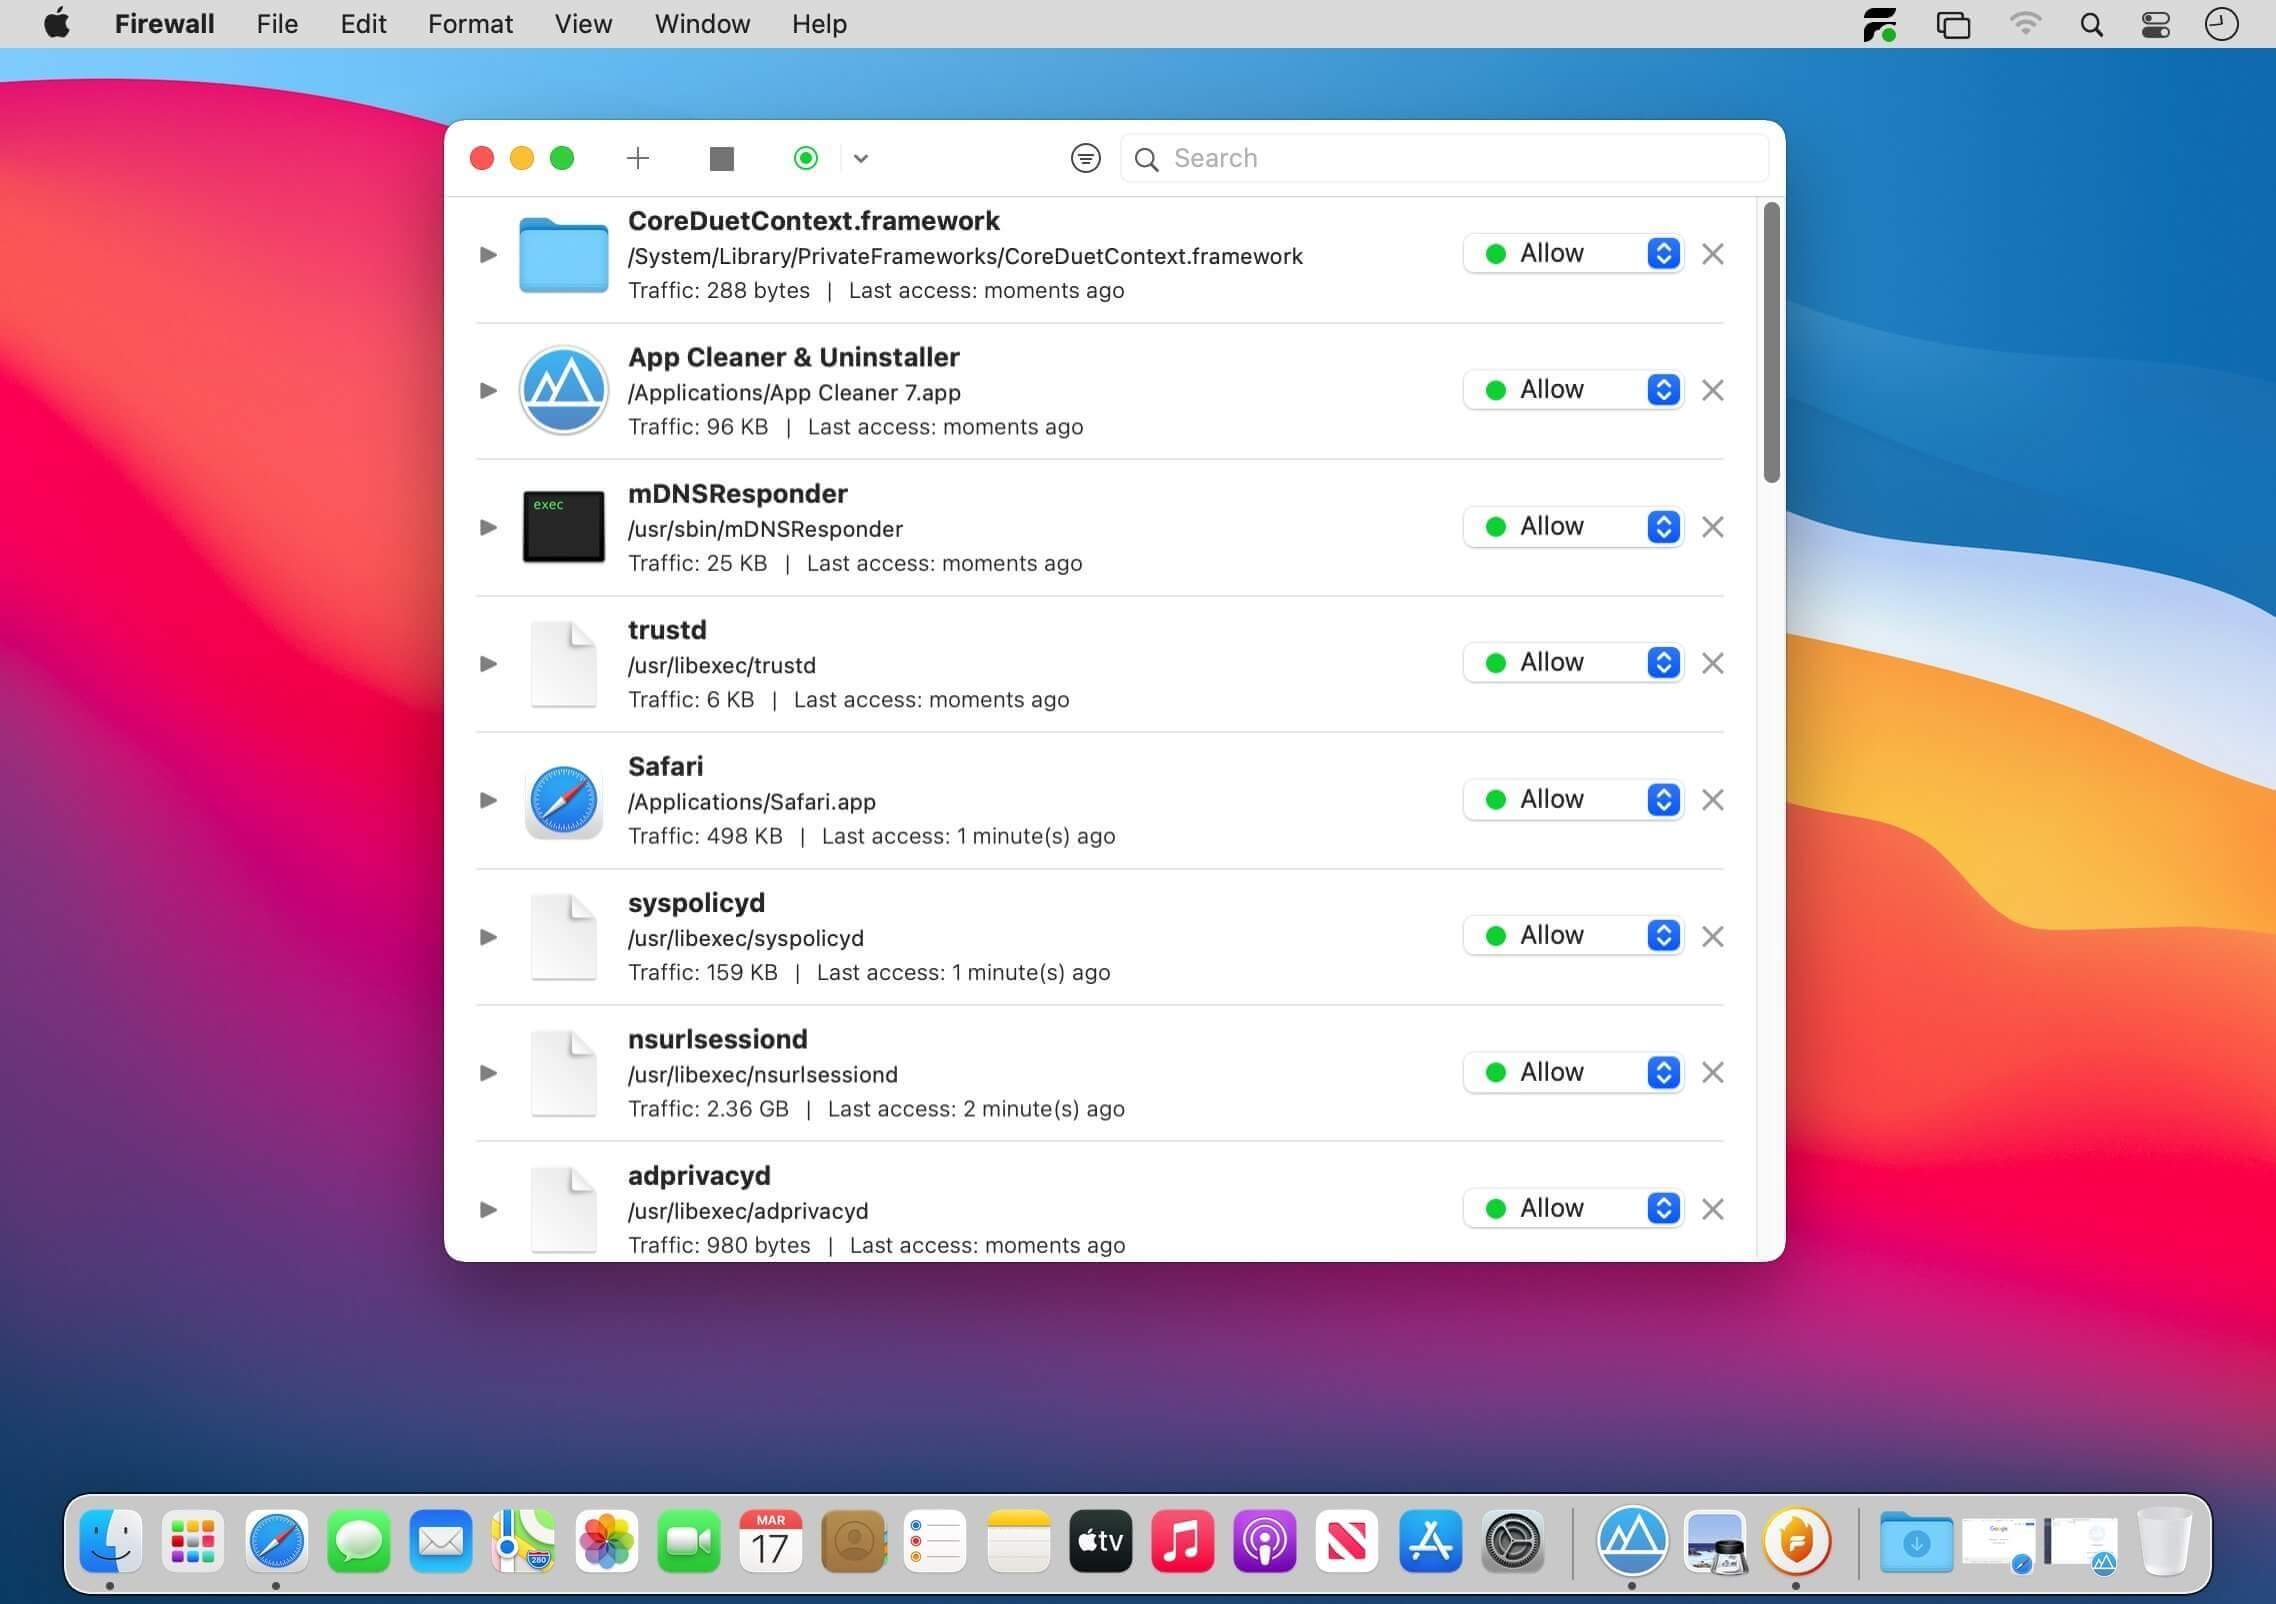
Task: Open the chevron next to the status indicator
Action: [x=860, y=158]
